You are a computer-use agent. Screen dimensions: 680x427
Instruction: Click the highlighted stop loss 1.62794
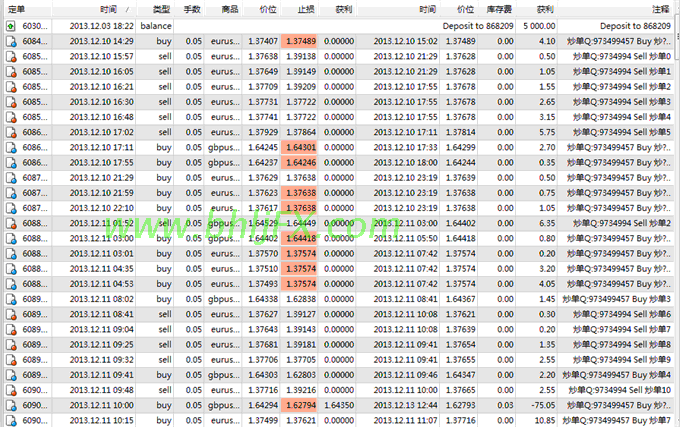[299, 405]
